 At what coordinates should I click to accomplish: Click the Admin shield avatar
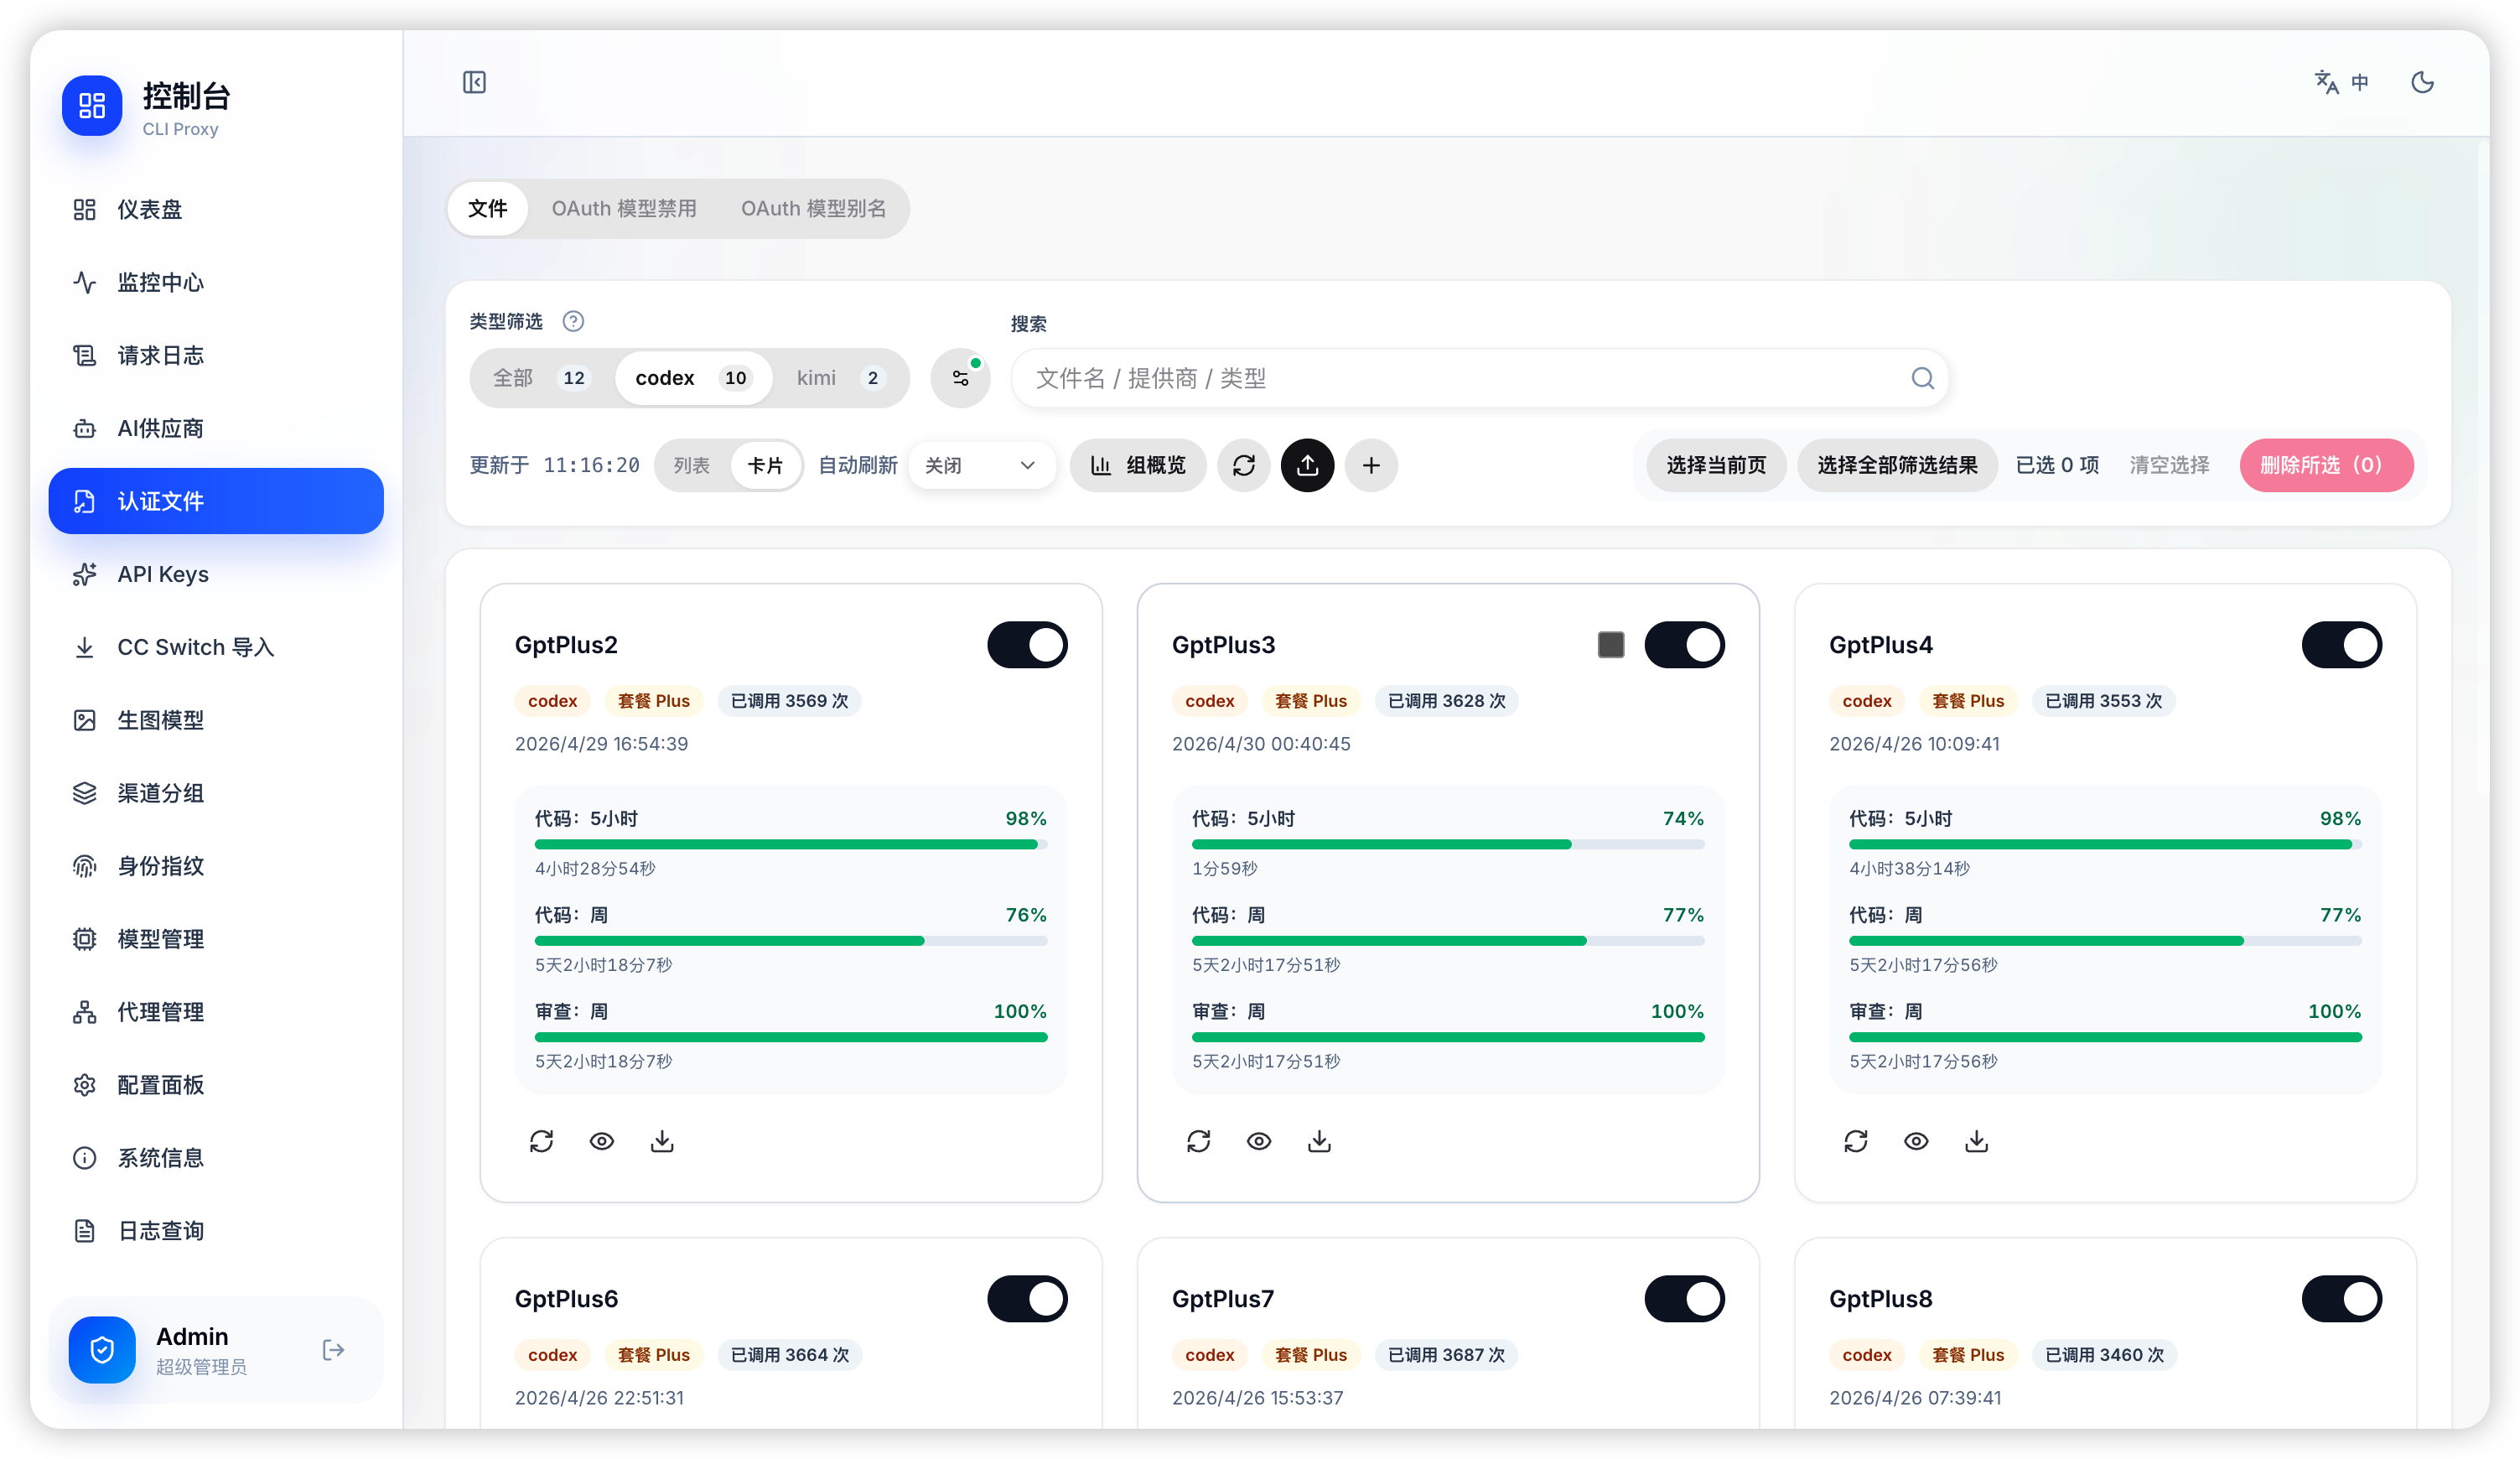coord(102,1350)
